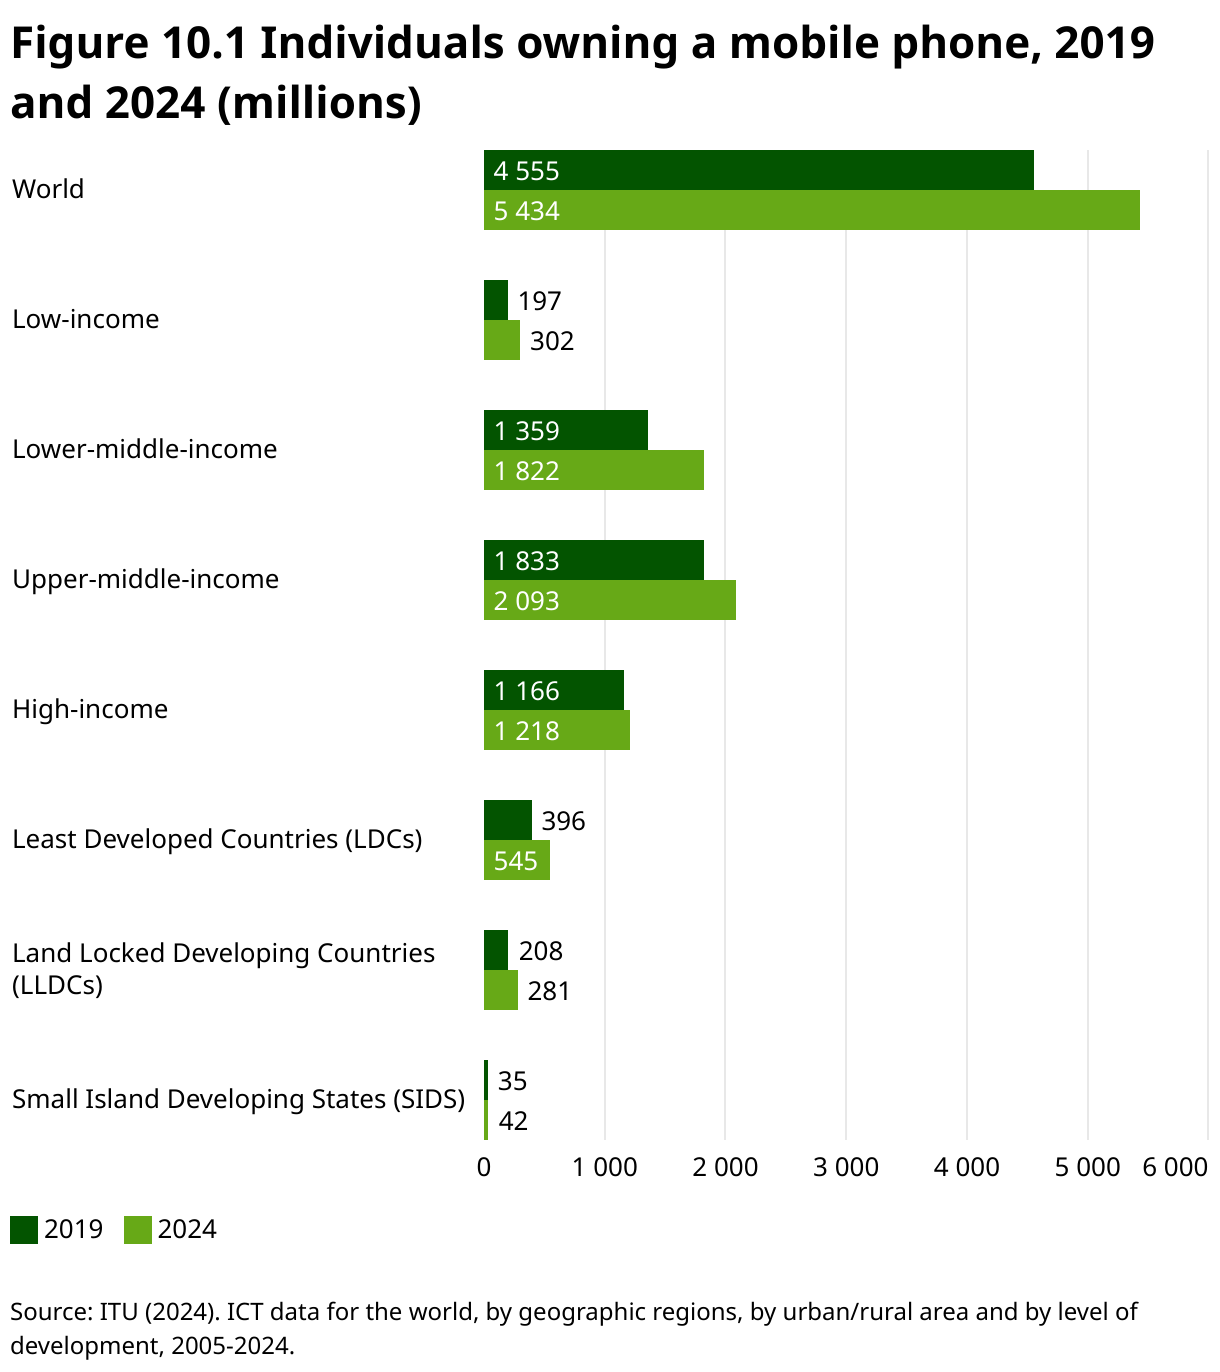This screenshot has height=1372, width=1220.
Task: Select the Lower-middle-income 1 822 bar
Action: pyautogui.click(x=590, y=471)
